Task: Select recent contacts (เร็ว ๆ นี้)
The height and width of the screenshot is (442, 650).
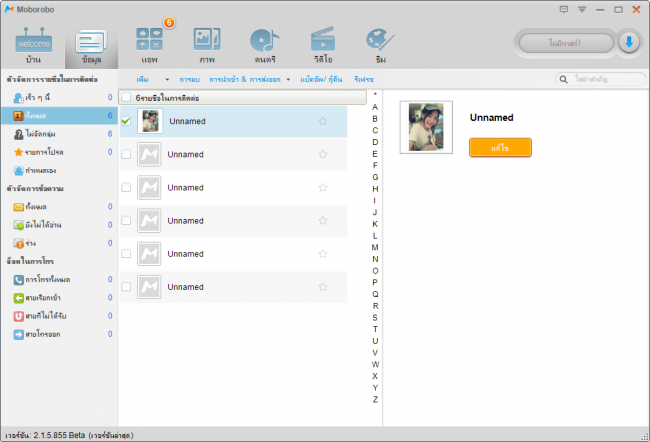Action: [59, 97]
